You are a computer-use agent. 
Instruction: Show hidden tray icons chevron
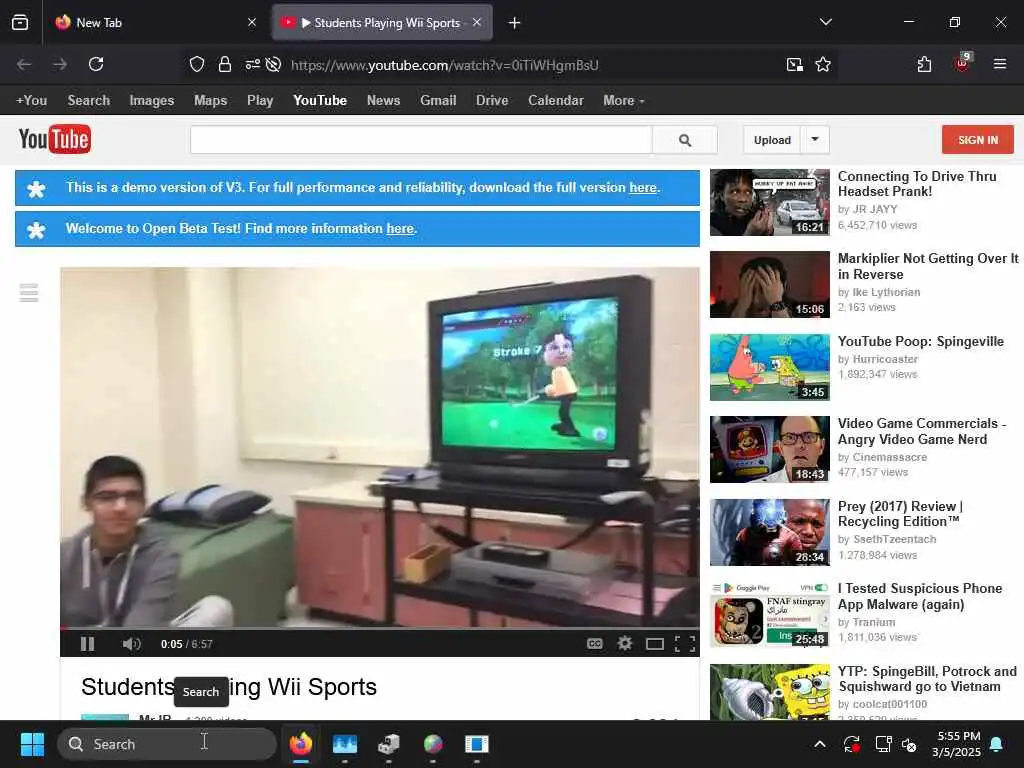click(820, 744)
